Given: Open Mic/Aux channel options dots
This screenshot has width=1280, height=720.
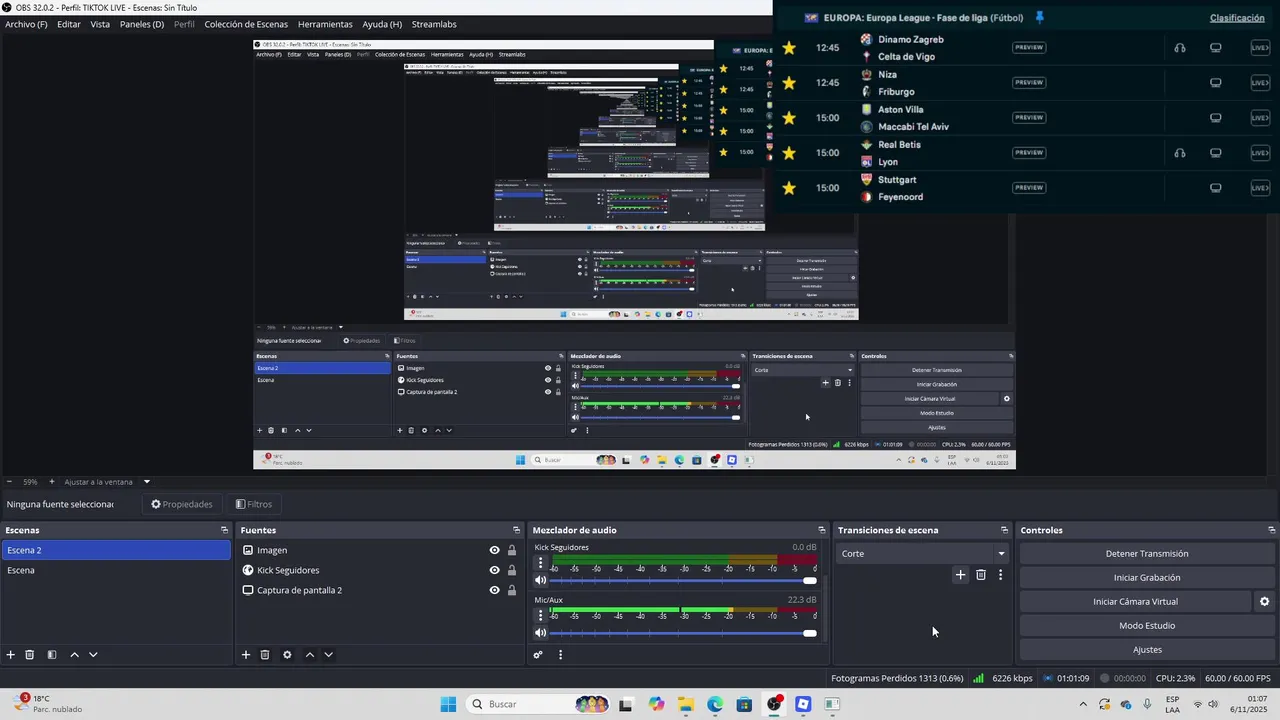Looking at the screenshot, I should pyautogui.click(x=541, y=615).
